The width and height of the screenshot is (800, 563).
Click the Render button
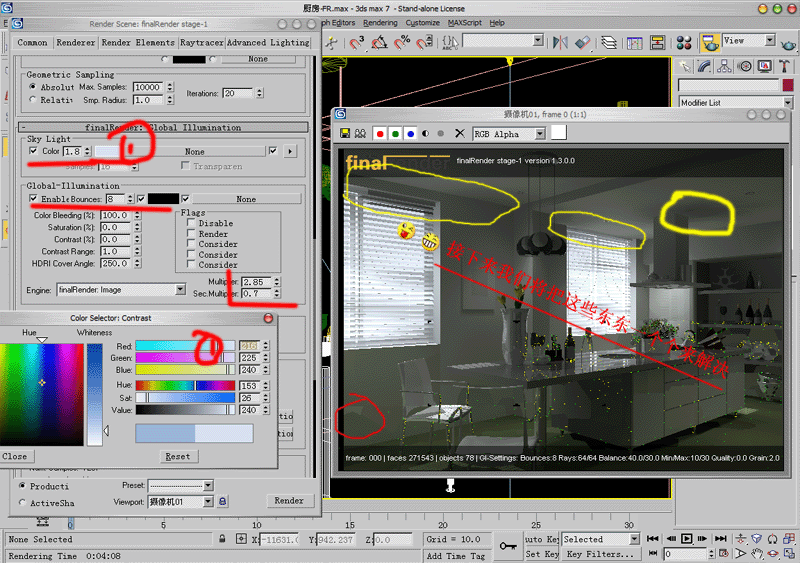click(289, 501)
